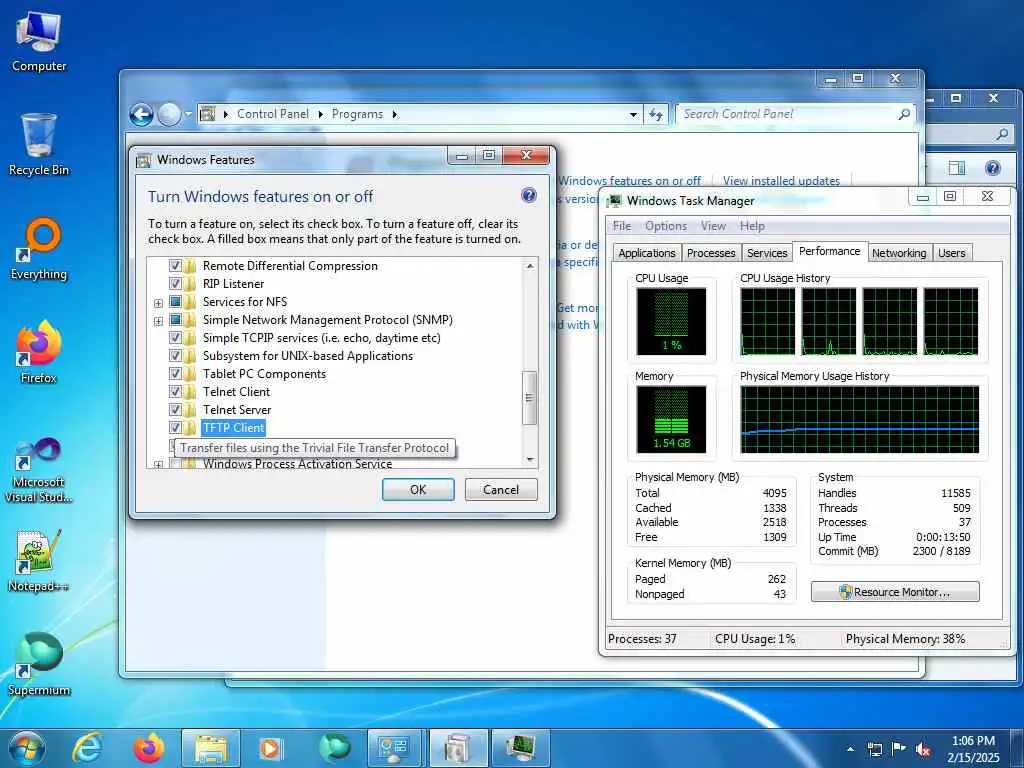Image resolution: width=1024 pixels, height=768 pixels.
Task: Uncheck Simple TCPIP services
Action: [175, 338]
